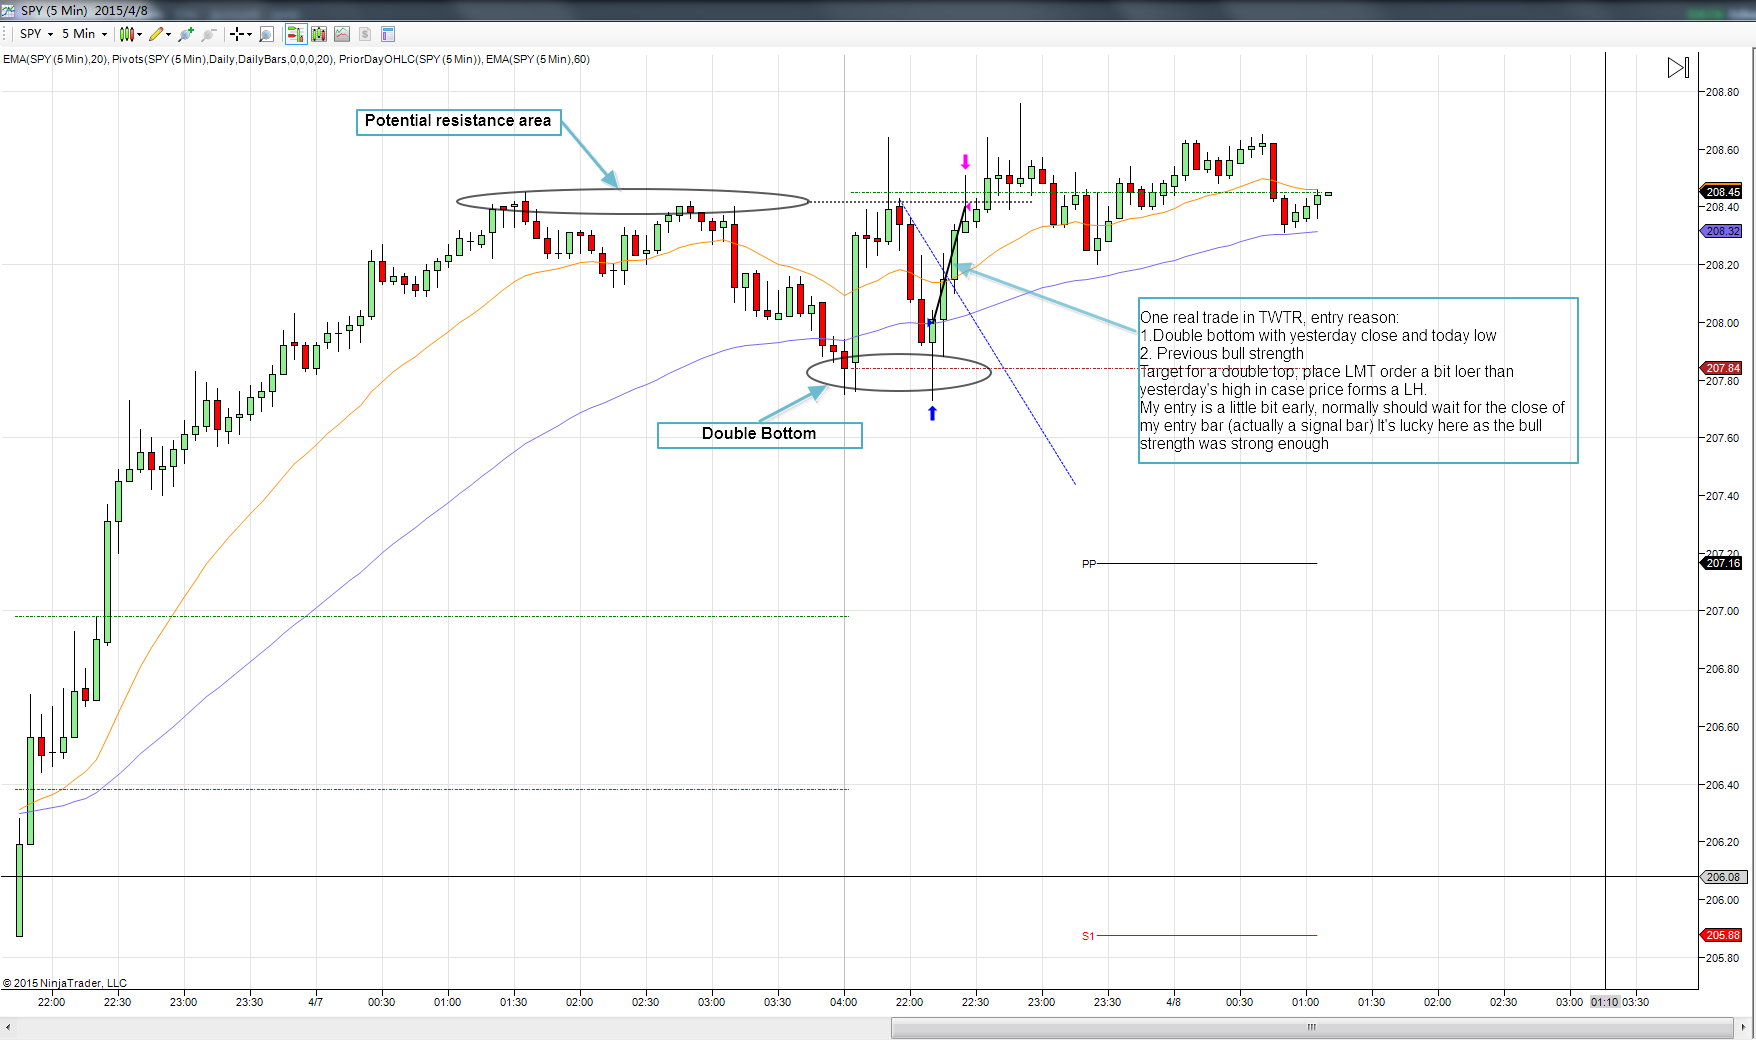Expand the cursor type dropdown arrow

(x=249, y=34)
